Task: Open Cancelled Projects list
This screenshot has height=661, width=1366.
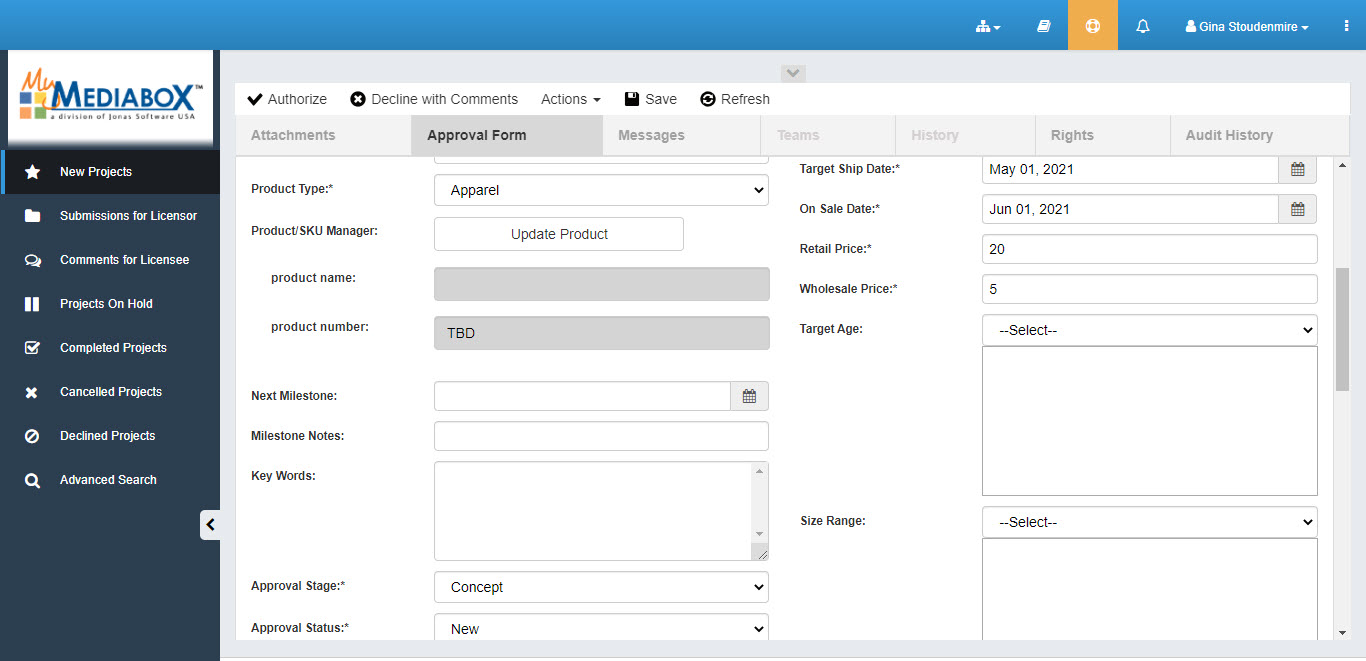Action: (x=110, y=392)
